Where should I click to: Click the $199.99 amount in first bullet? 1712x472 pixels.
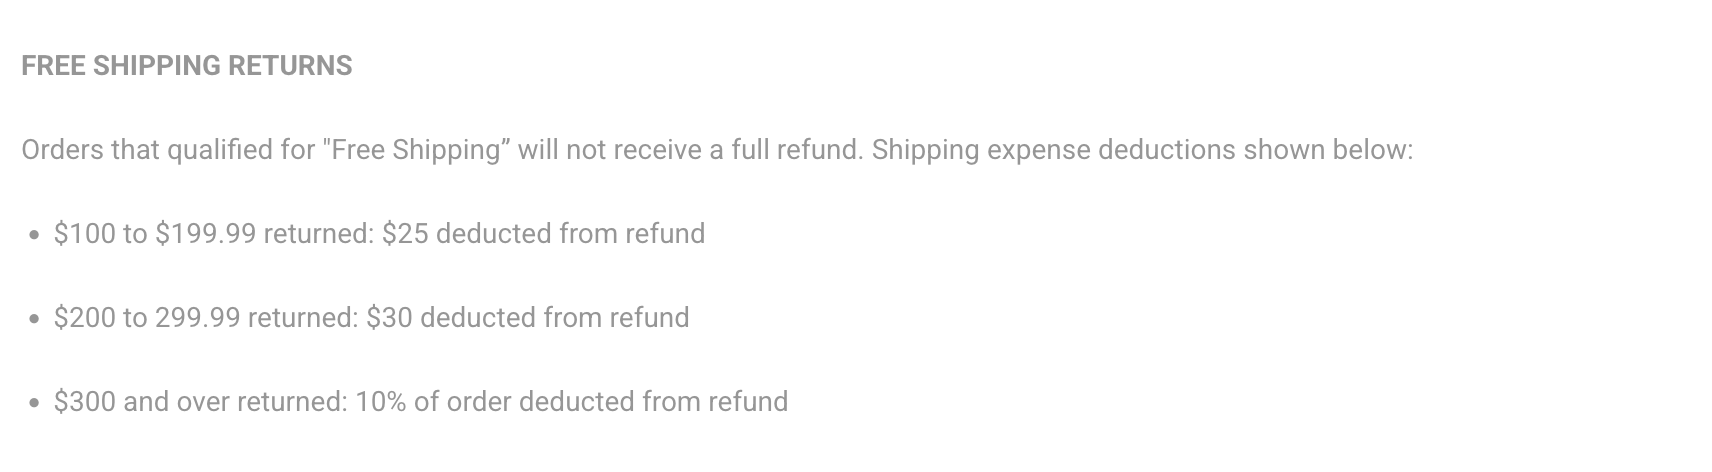click(x=205, y=234)
